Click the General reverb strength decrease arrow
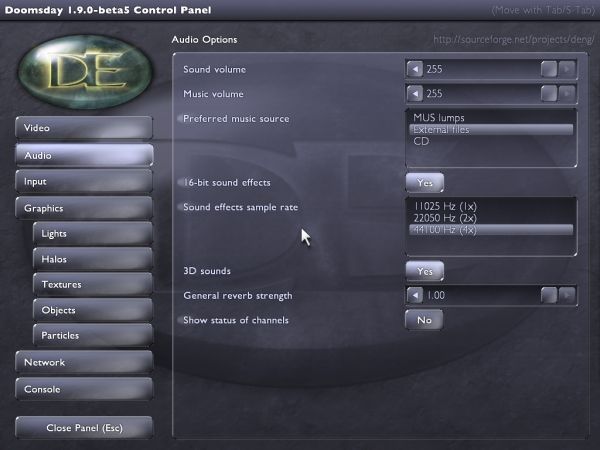Viewport: 600px width, 450px height. click(415, 295)
